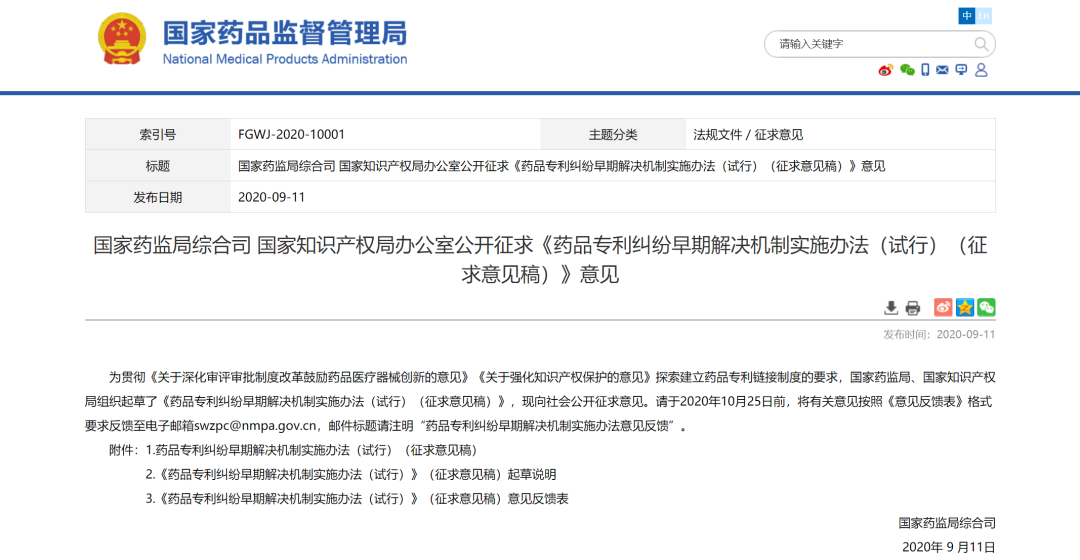This screenshot has height=560, width=1080.
Task: Print the page with printer icon
Action: pyautogui.click(x=913, y=308)
